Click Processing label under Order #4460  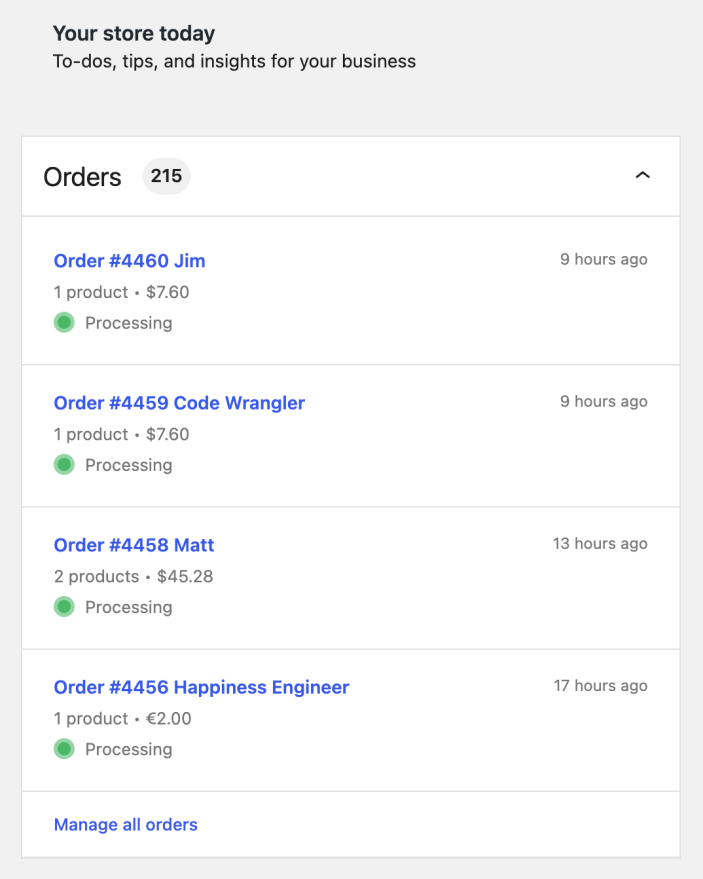coord(128,323)
